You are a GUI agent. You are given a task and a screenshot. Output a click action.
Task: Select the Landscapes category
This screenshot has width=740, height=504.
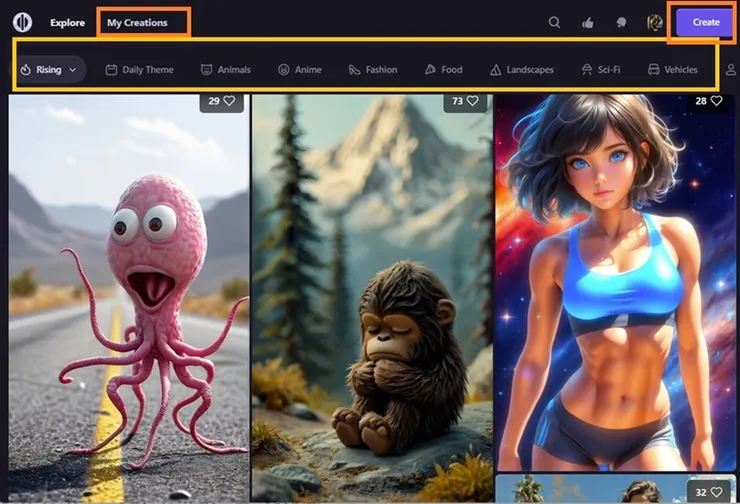[521, 70]
